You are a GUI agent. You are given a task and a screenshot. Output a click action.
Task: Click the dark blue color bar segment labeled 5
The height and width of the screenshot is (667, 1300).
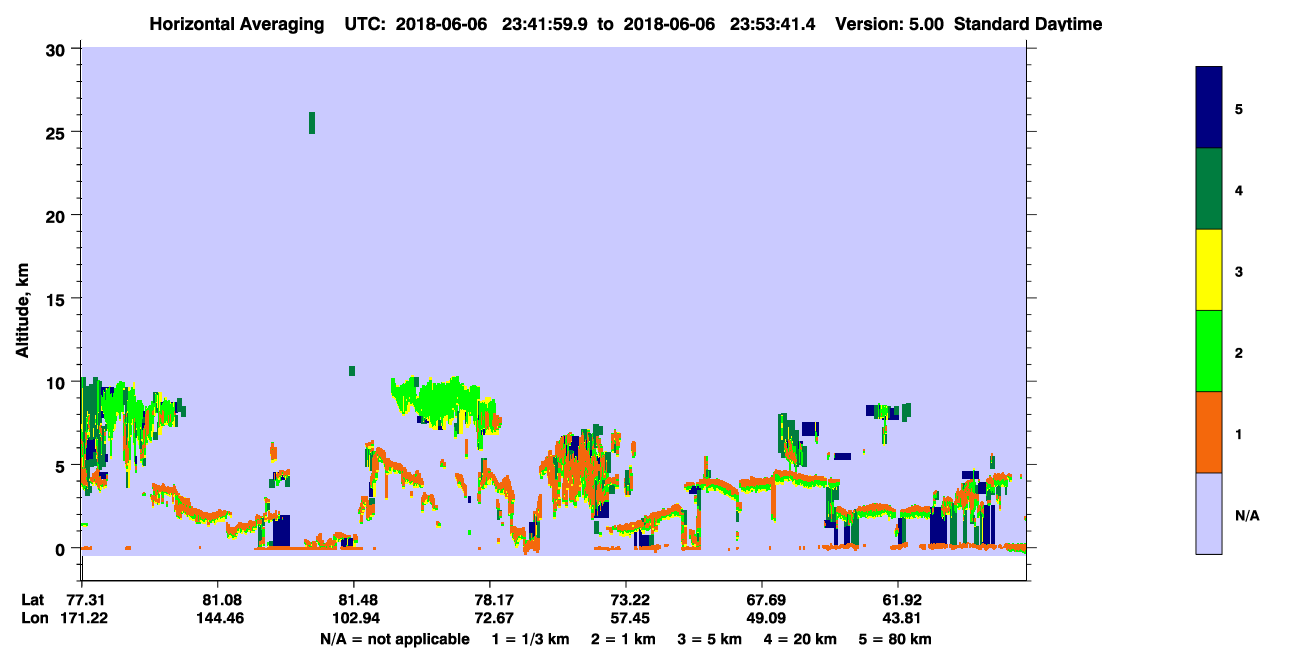coord(1209,107)
